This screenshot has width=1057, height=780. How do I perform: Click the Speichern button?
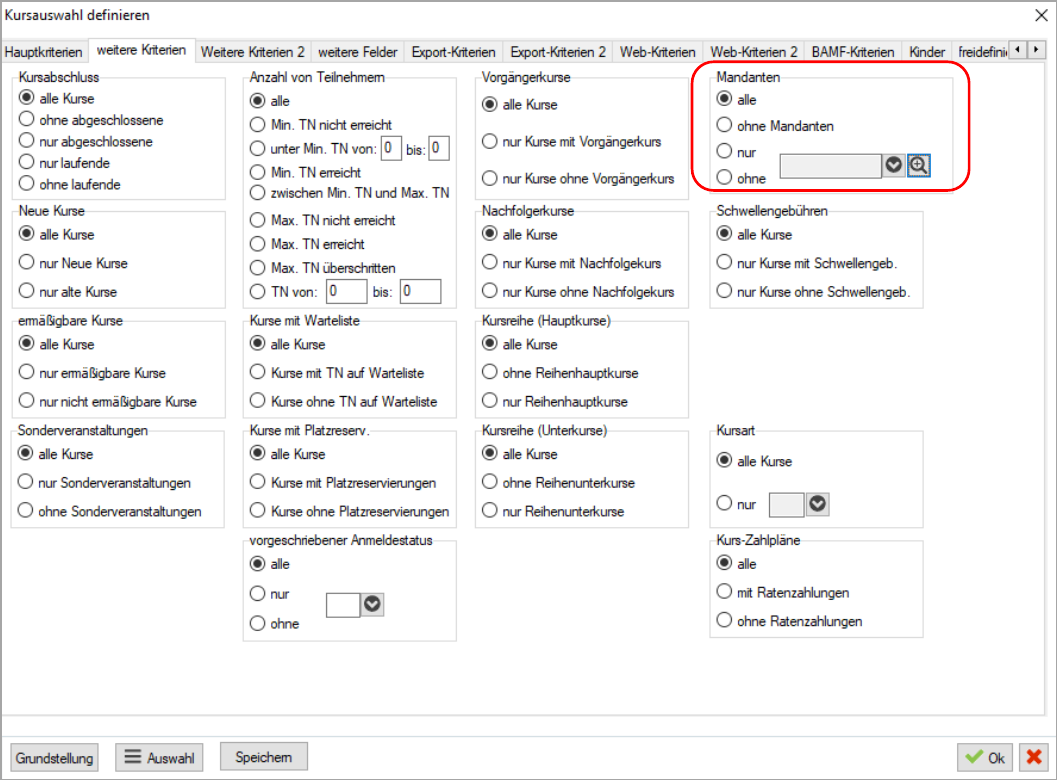coord(264,757)
